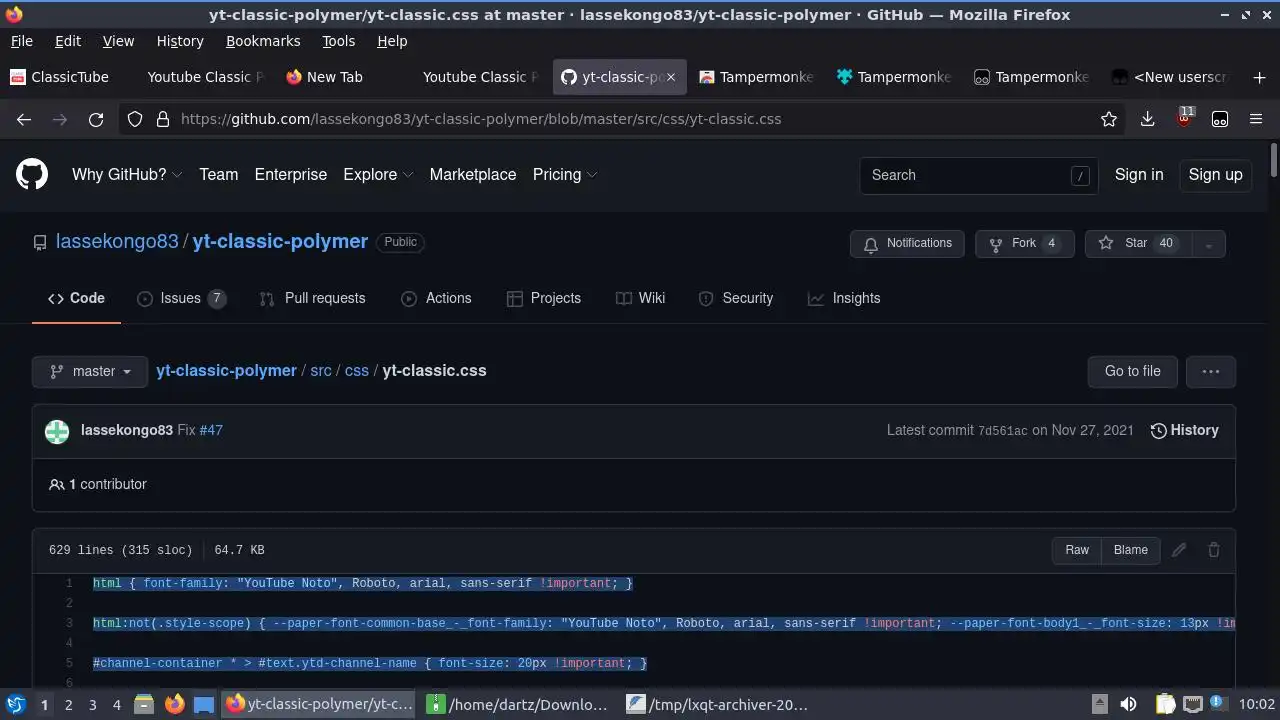Open the Actions repository tab
The width and height of the screenshot is (1280, 720).
click(436, 298)
